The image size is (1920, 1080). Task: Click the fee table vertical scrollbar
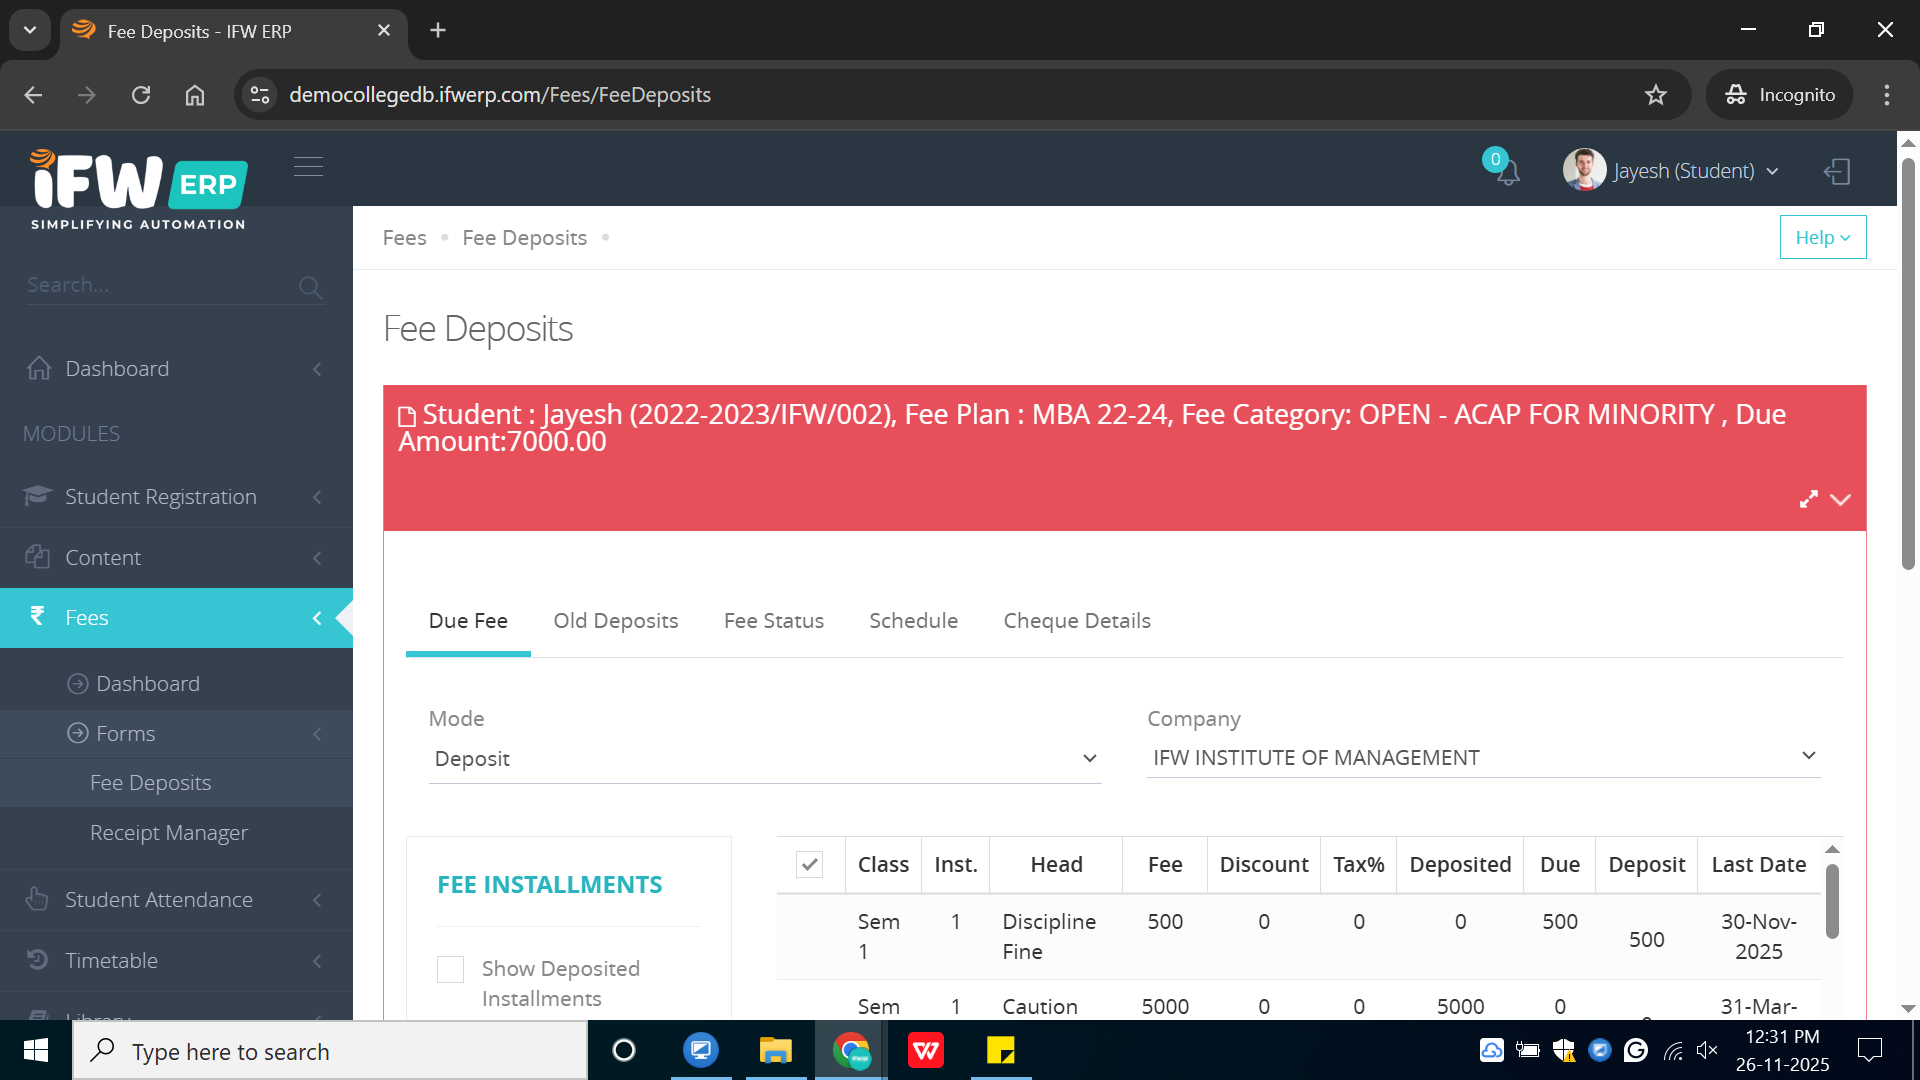click(1832, 900)
